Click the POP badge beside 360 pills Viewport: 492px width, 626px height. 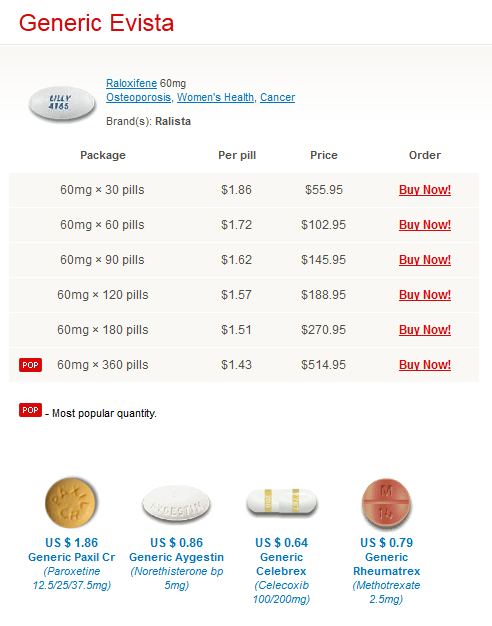(x=30, y=365)
